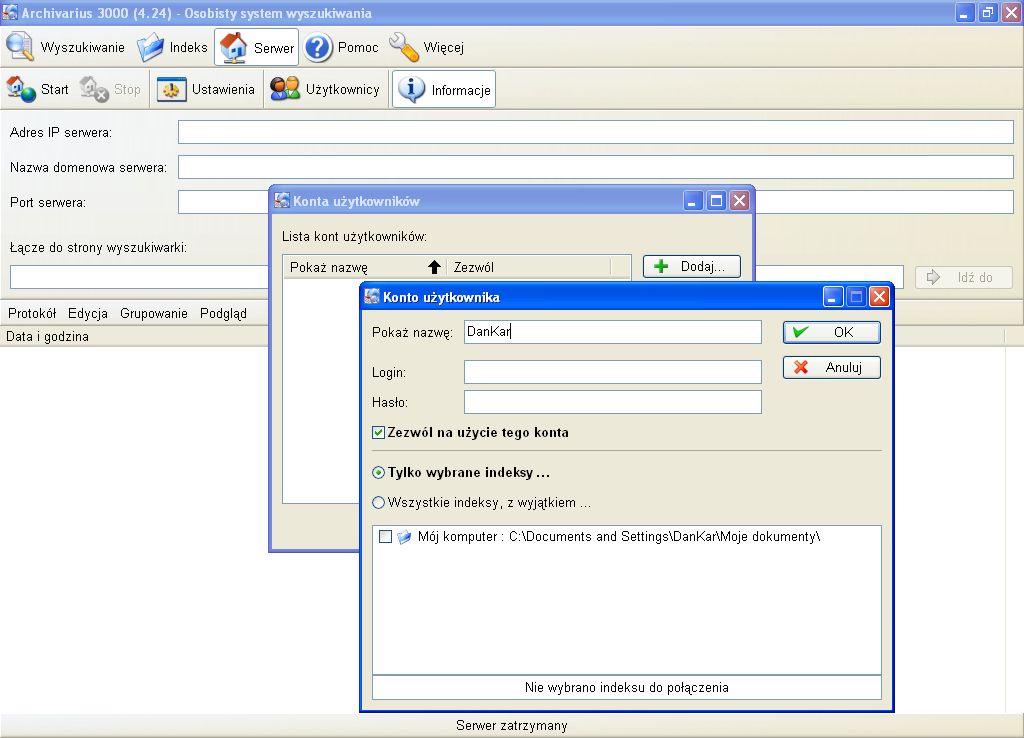Click the Pokaż nazwę sort arrow
The width and height of the screenshot is (1024, 738).
(434, 266)
